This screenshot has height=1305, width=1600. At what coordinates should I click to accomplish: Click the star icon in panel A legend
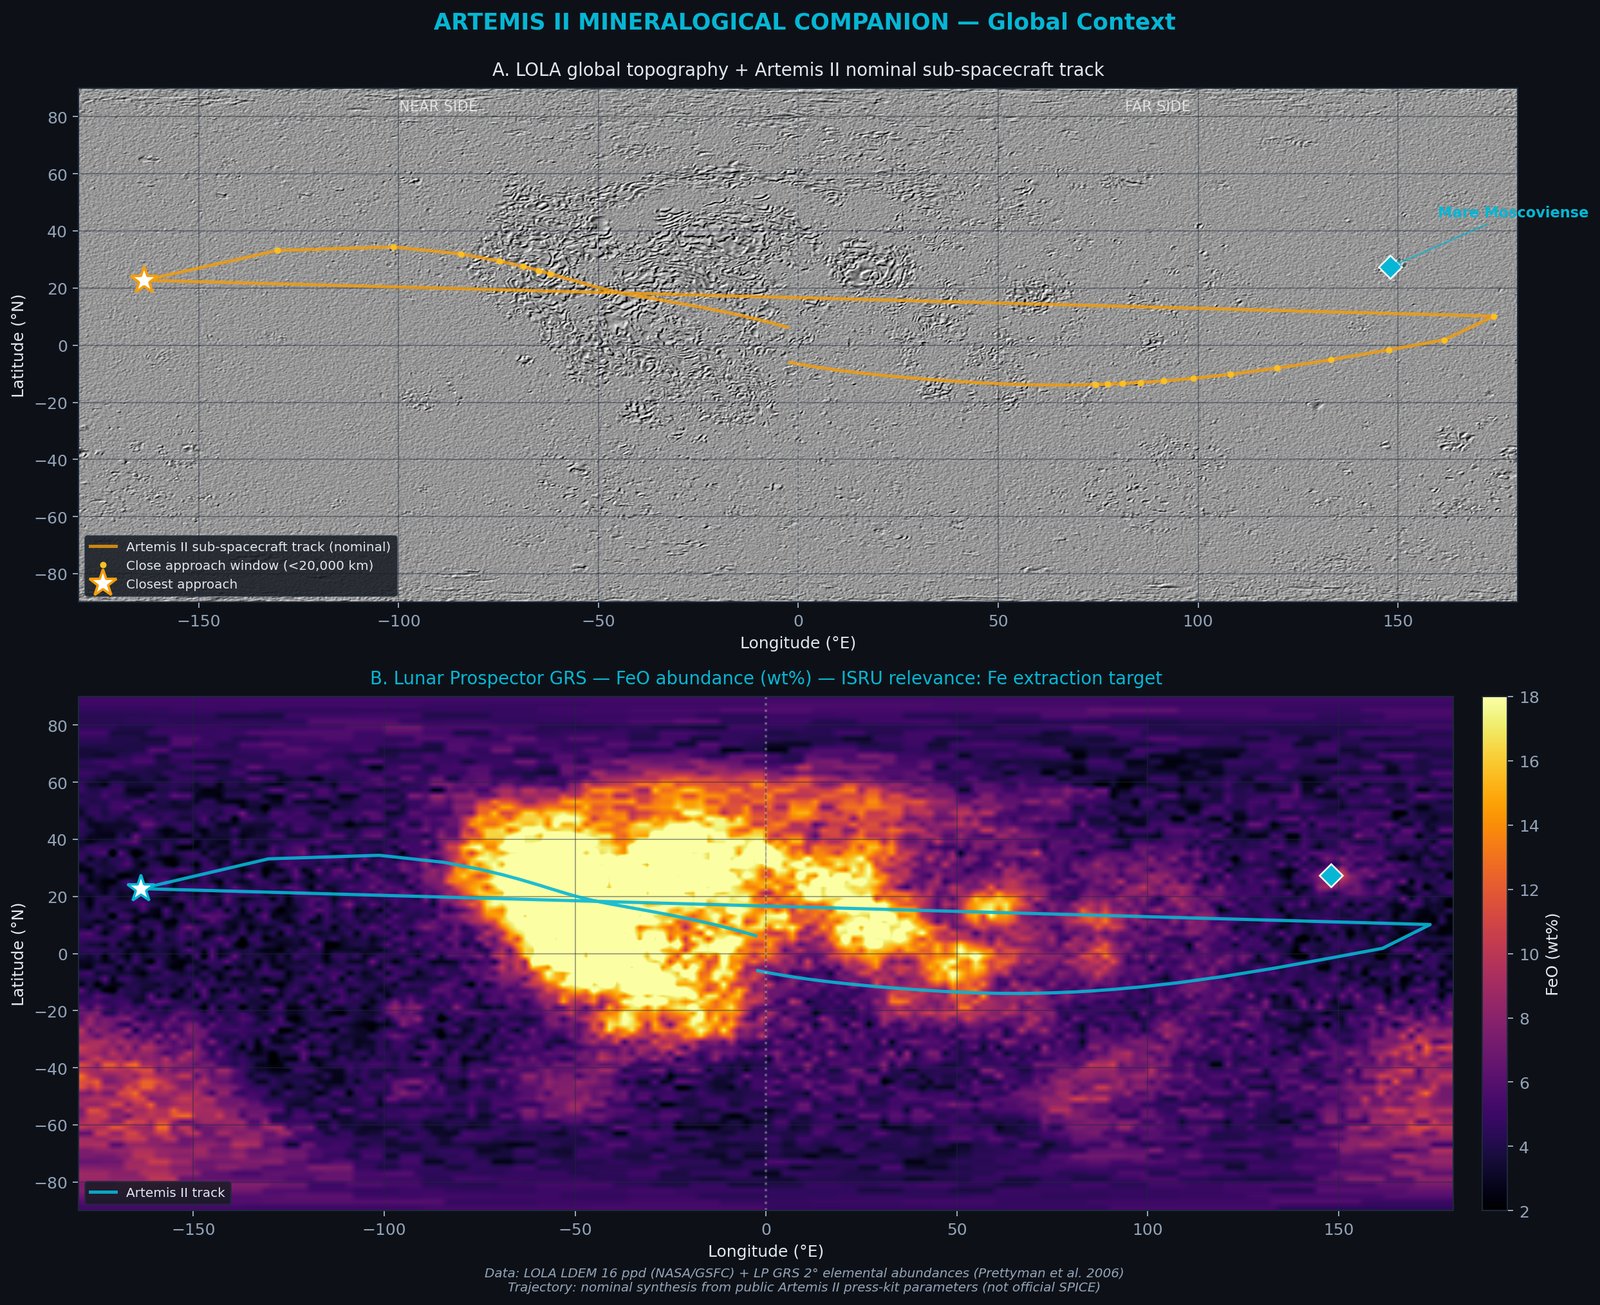tap(103, 584)
